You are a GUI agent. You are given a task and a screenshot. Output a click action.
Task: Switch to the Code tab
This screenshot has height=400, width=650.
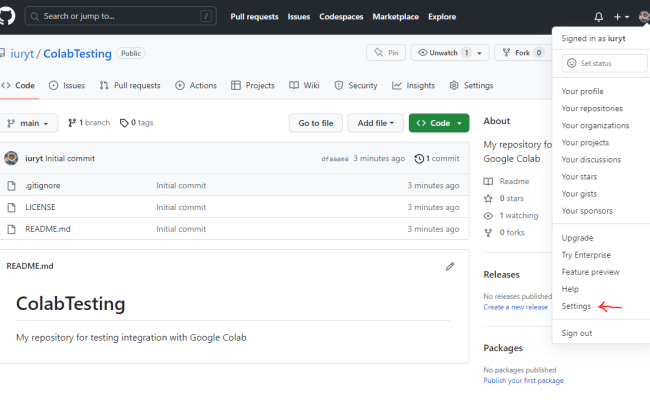[x=19, y=85]
